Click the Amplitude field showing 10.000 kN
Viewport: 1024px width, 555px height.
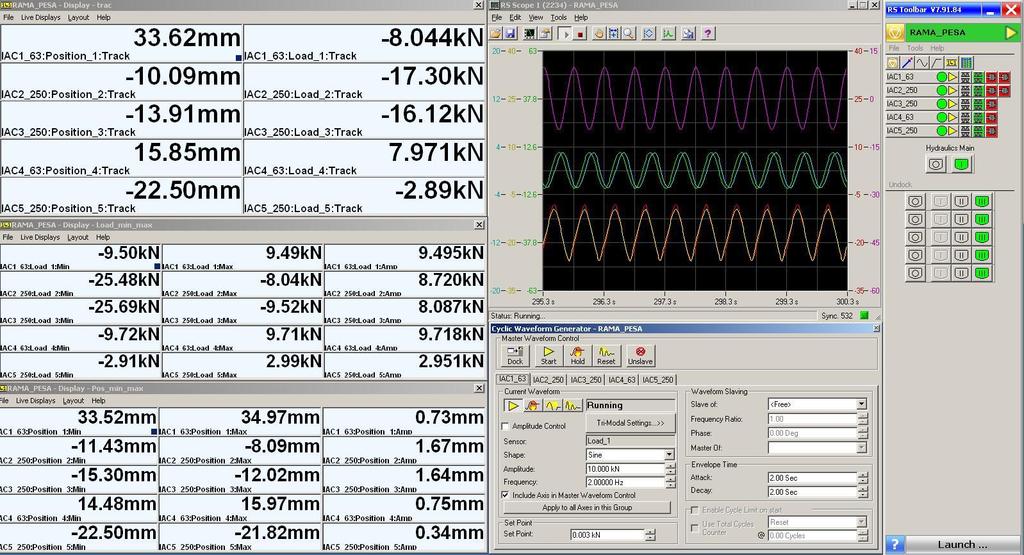coord(625,469)
